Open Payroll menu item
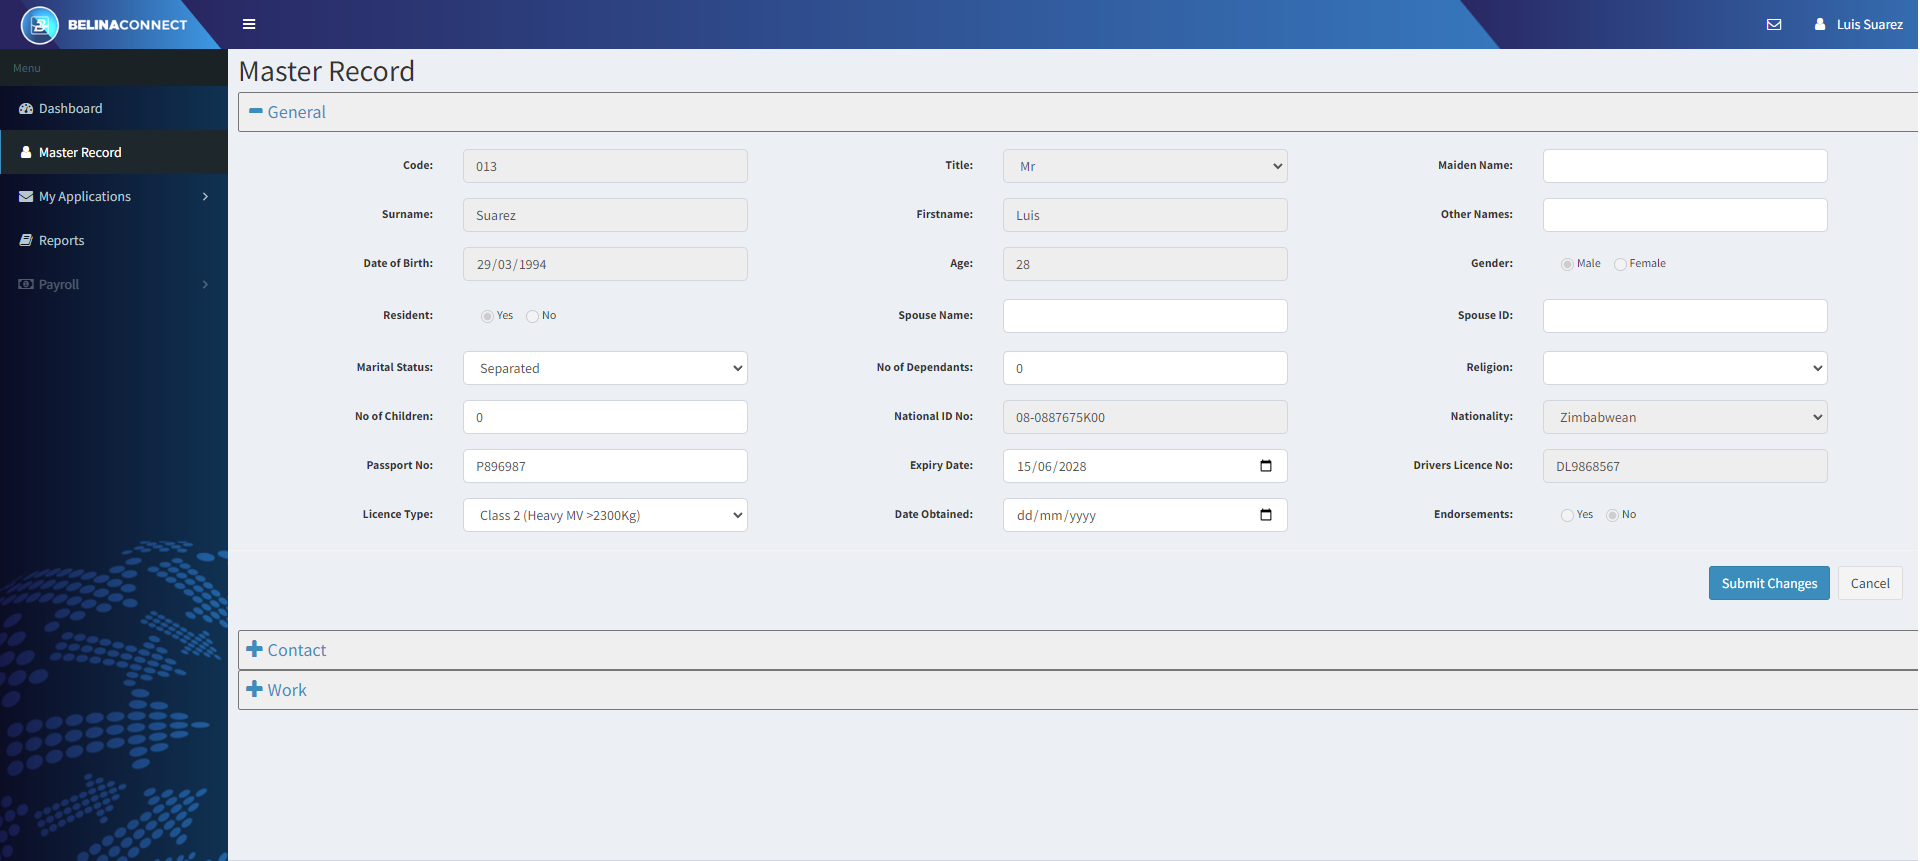Screen dimensions: 1920x861 [114, 284]
